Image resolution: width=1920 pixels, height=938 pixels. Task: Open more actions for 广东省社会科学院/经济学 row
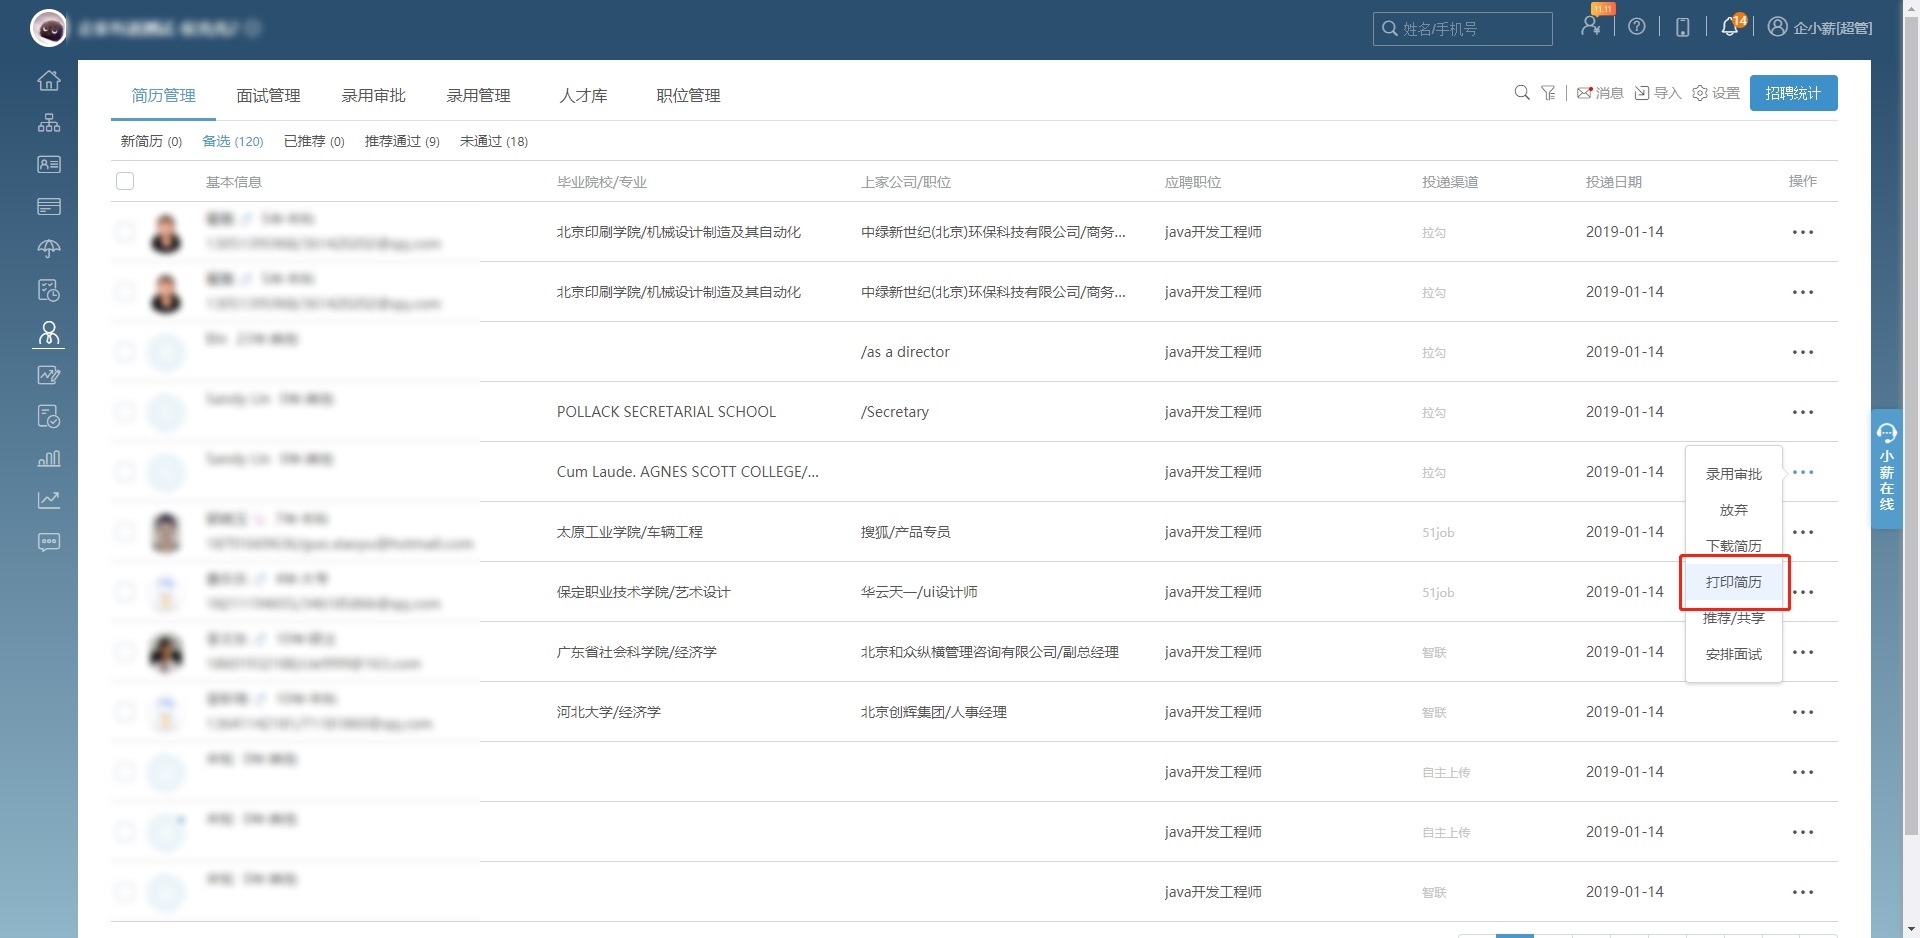coord(1803,652)
